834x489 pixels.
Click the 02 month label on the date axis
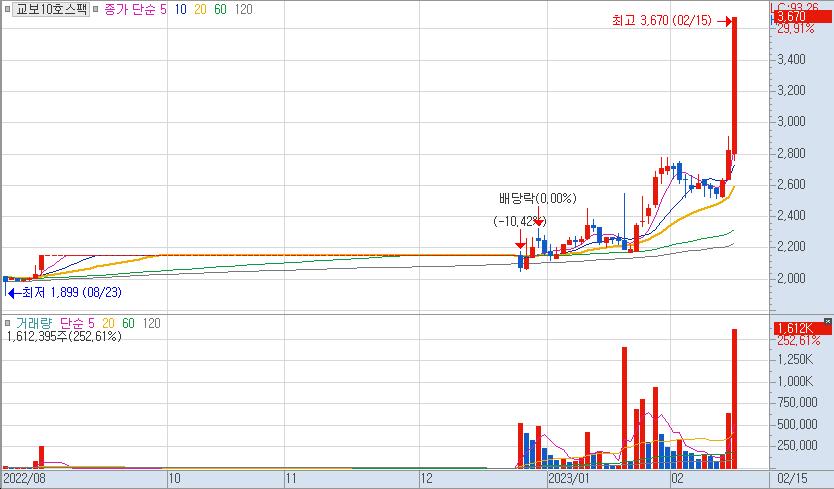677,478
